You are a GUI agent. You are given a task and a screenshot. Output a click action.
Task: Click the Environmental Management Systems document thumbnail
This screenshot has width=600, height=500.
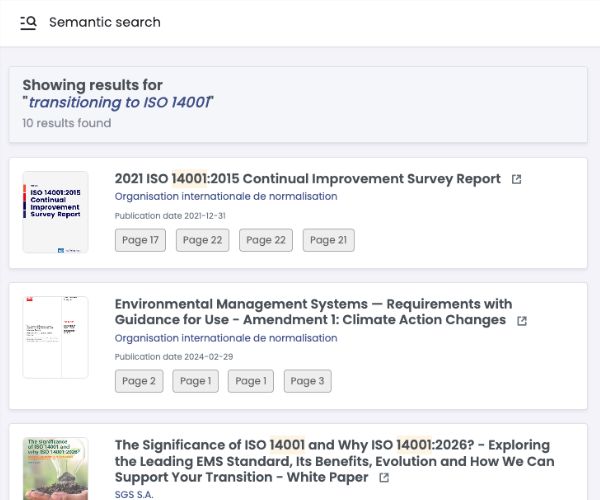(x=55, y=338)
